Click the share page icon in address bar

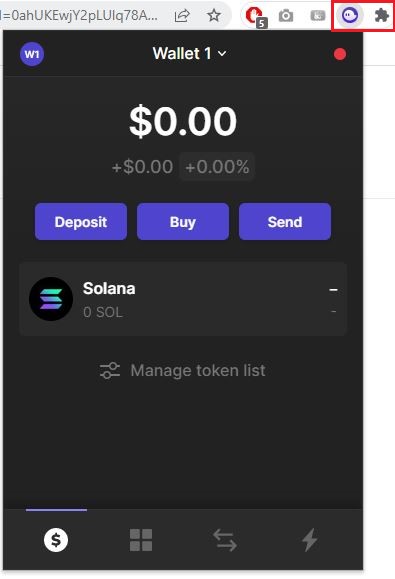click(182, 16)
